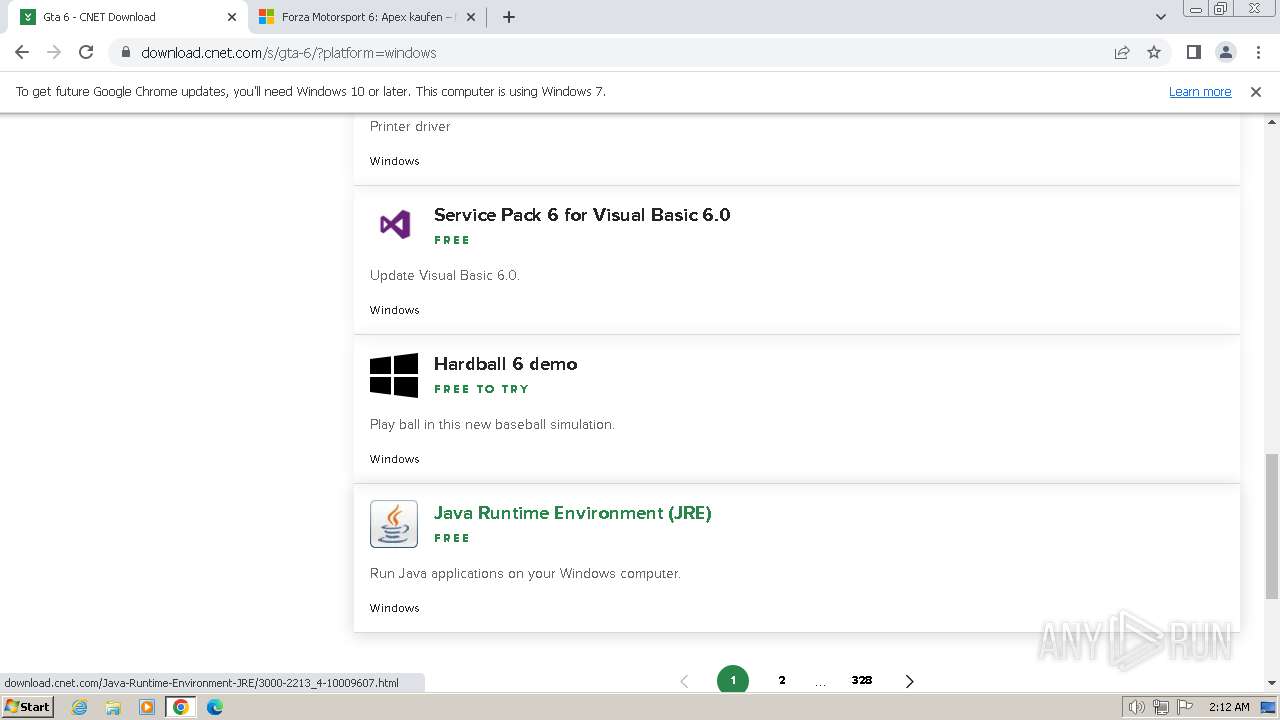The height and width of the screenshot is (720, 1280).
Task: Click 'Play ball in this new baseball simulation.' text
Action: pyautogui.click(x=492, y=424)
